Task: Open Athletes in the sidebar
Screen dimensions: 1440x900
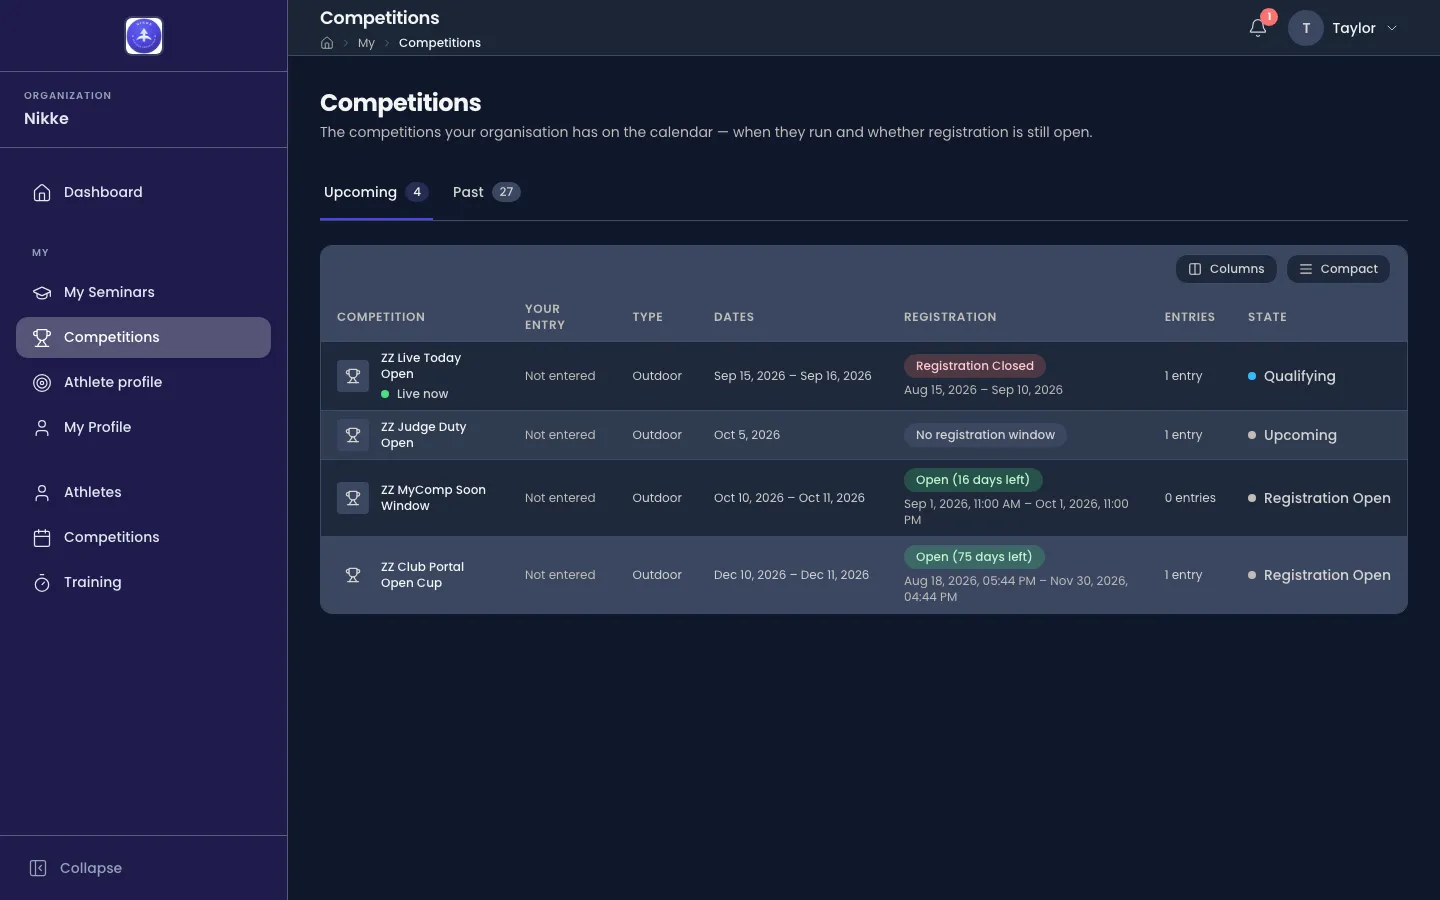Action: pos(143,492)
